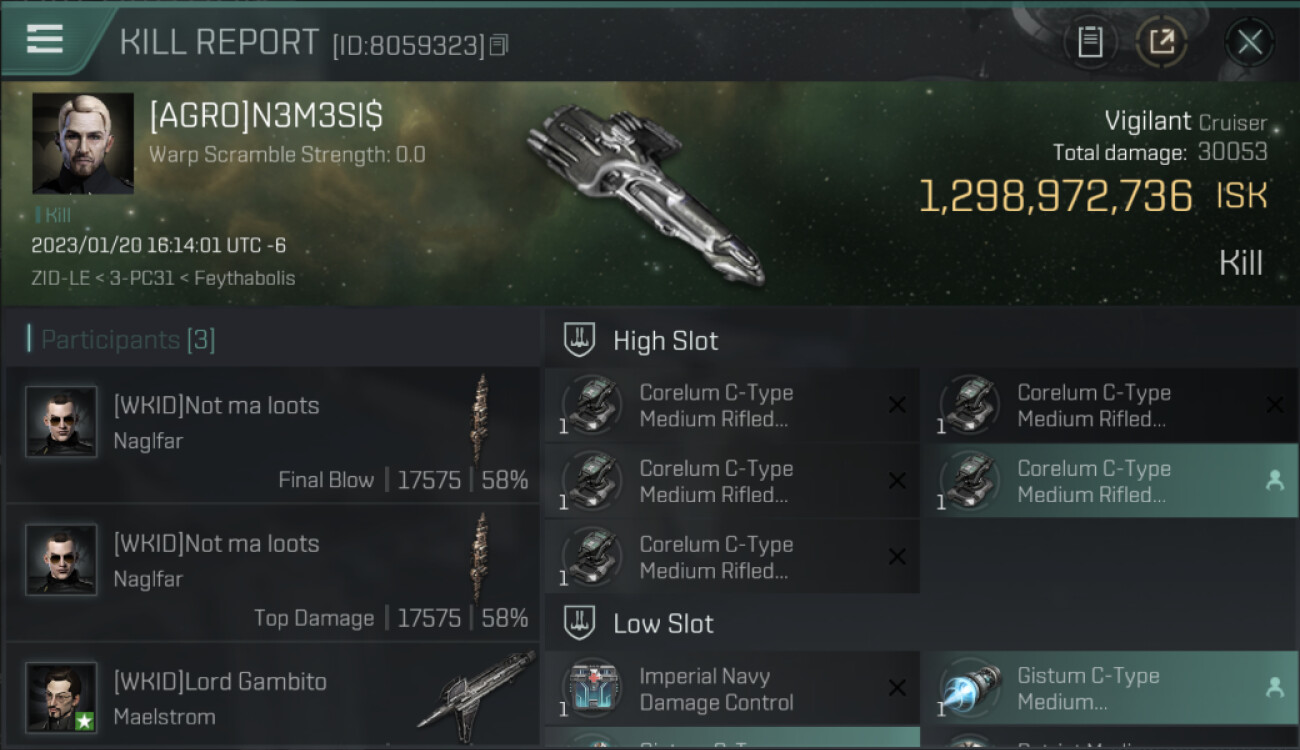1300x750 pixels.
Task: View the N3M3SI$ pilot portrait
Action: [x=83, y=143]
